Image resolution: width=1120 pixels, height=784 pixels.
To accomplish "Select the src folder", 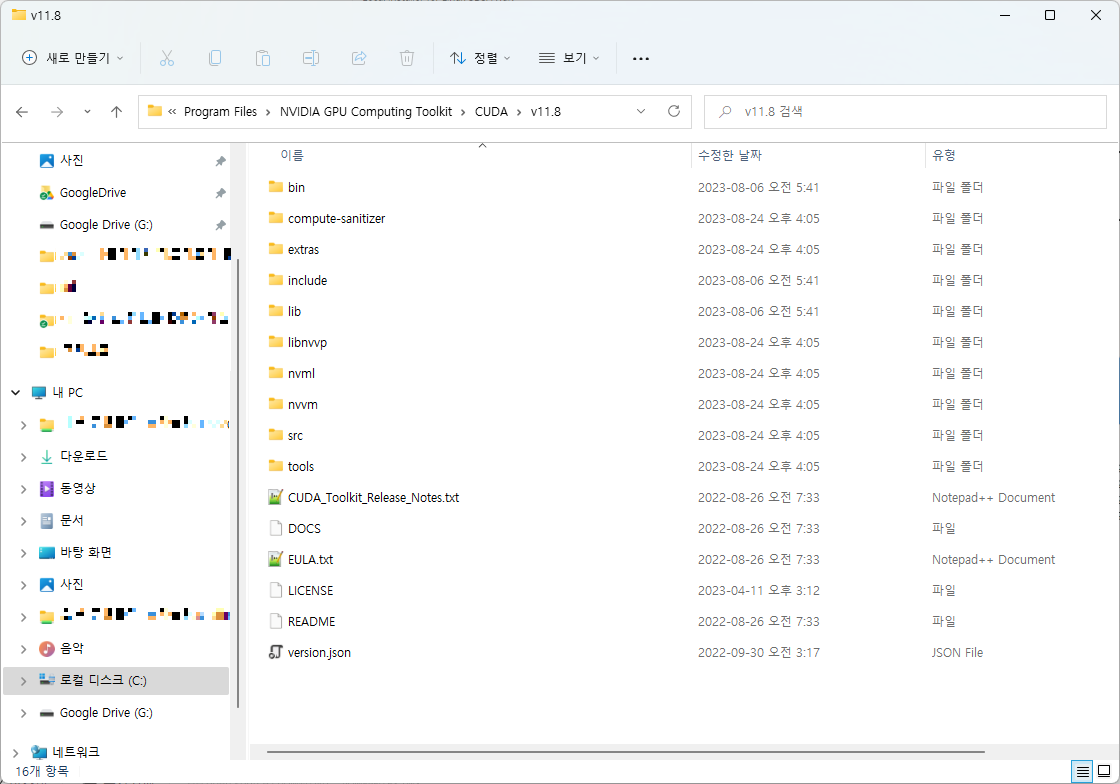I will click(295, 436).
